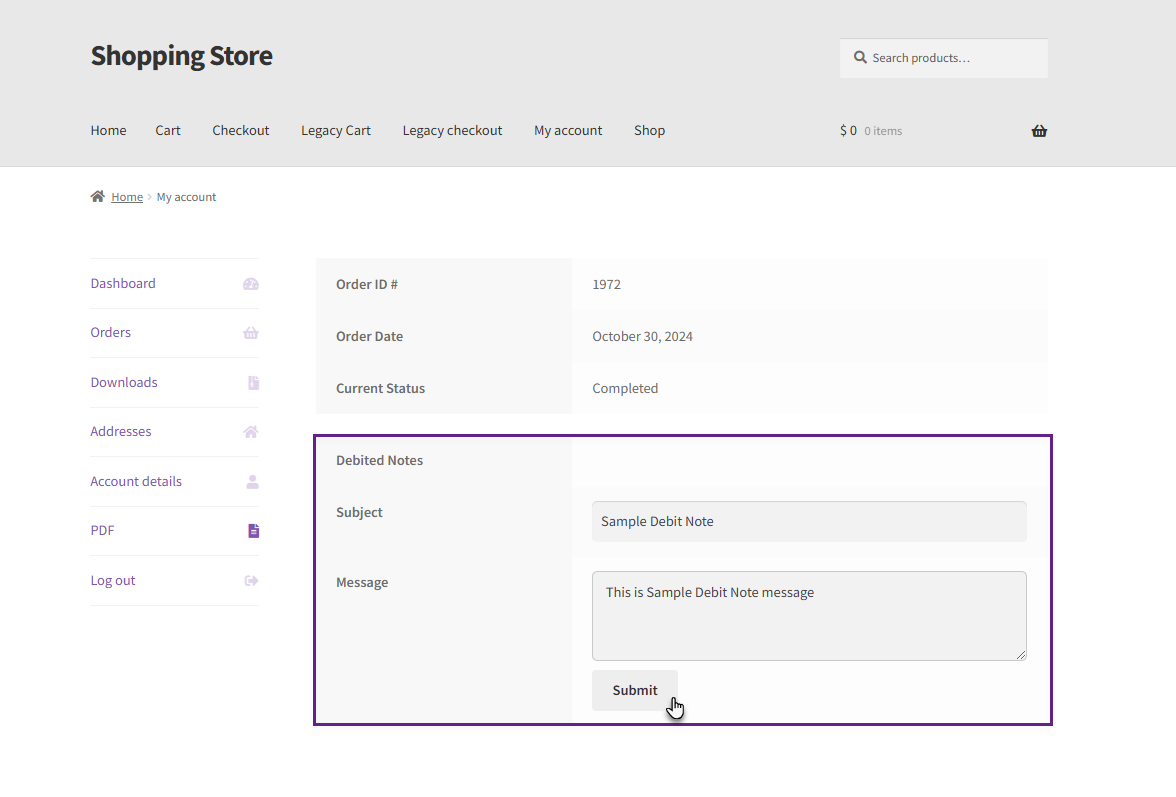Open Cart in the top navigation

click(x=168, y=130)
